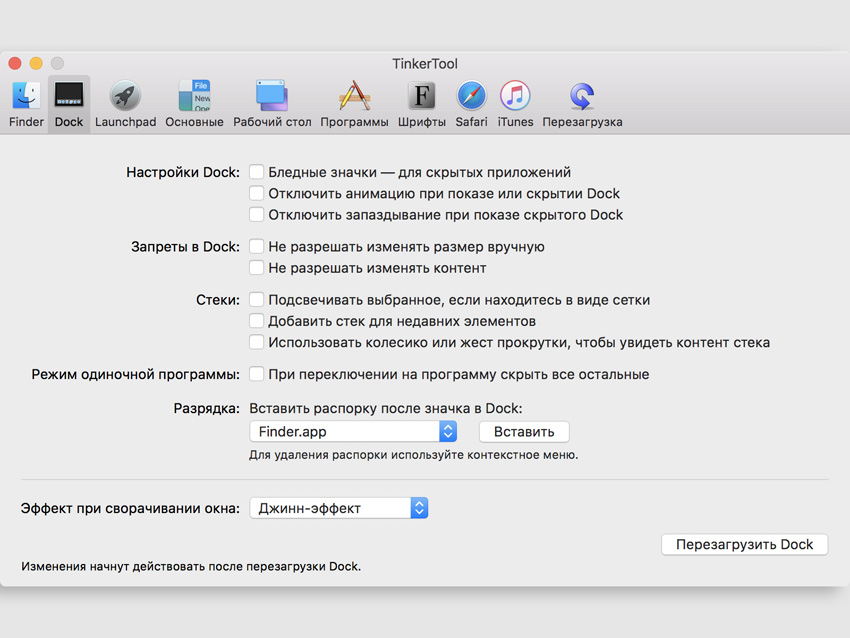Viewport: 850px width, 638px height.
Task: Open the Основные settings icon
Action: coord(194,97)
